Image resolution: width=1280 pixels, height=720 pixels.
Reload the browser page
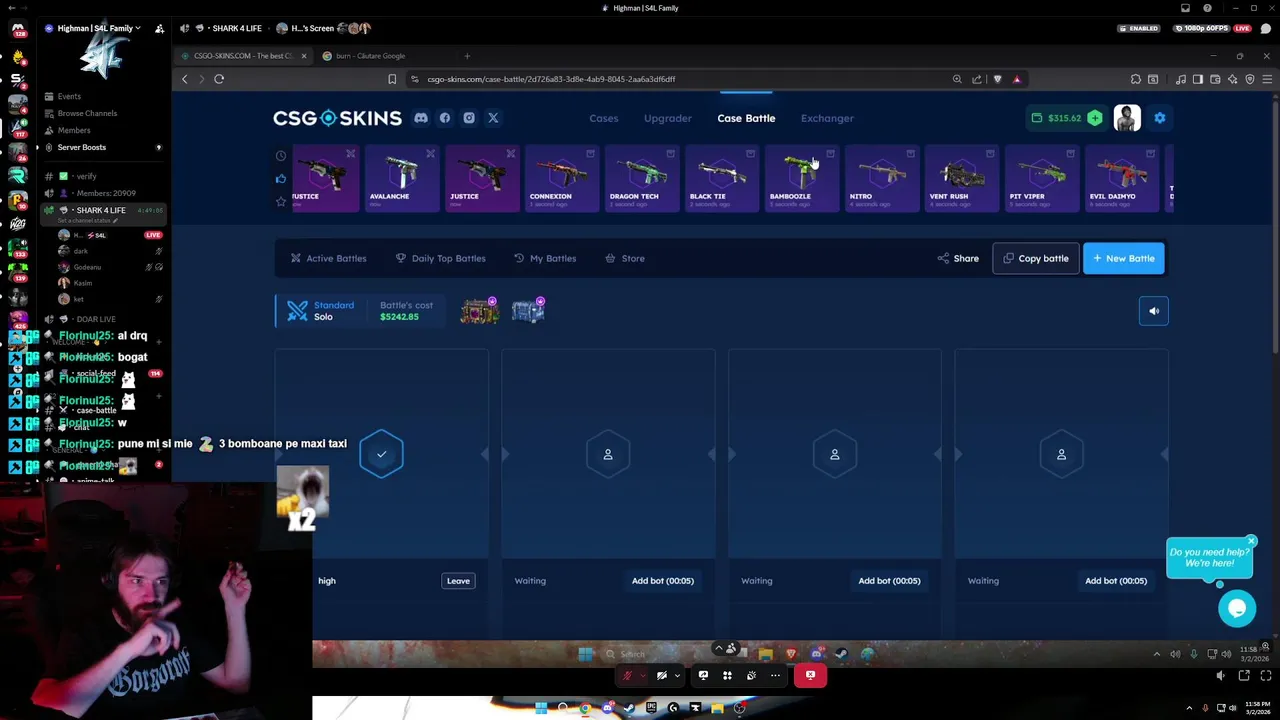click(x=219, y=79)
